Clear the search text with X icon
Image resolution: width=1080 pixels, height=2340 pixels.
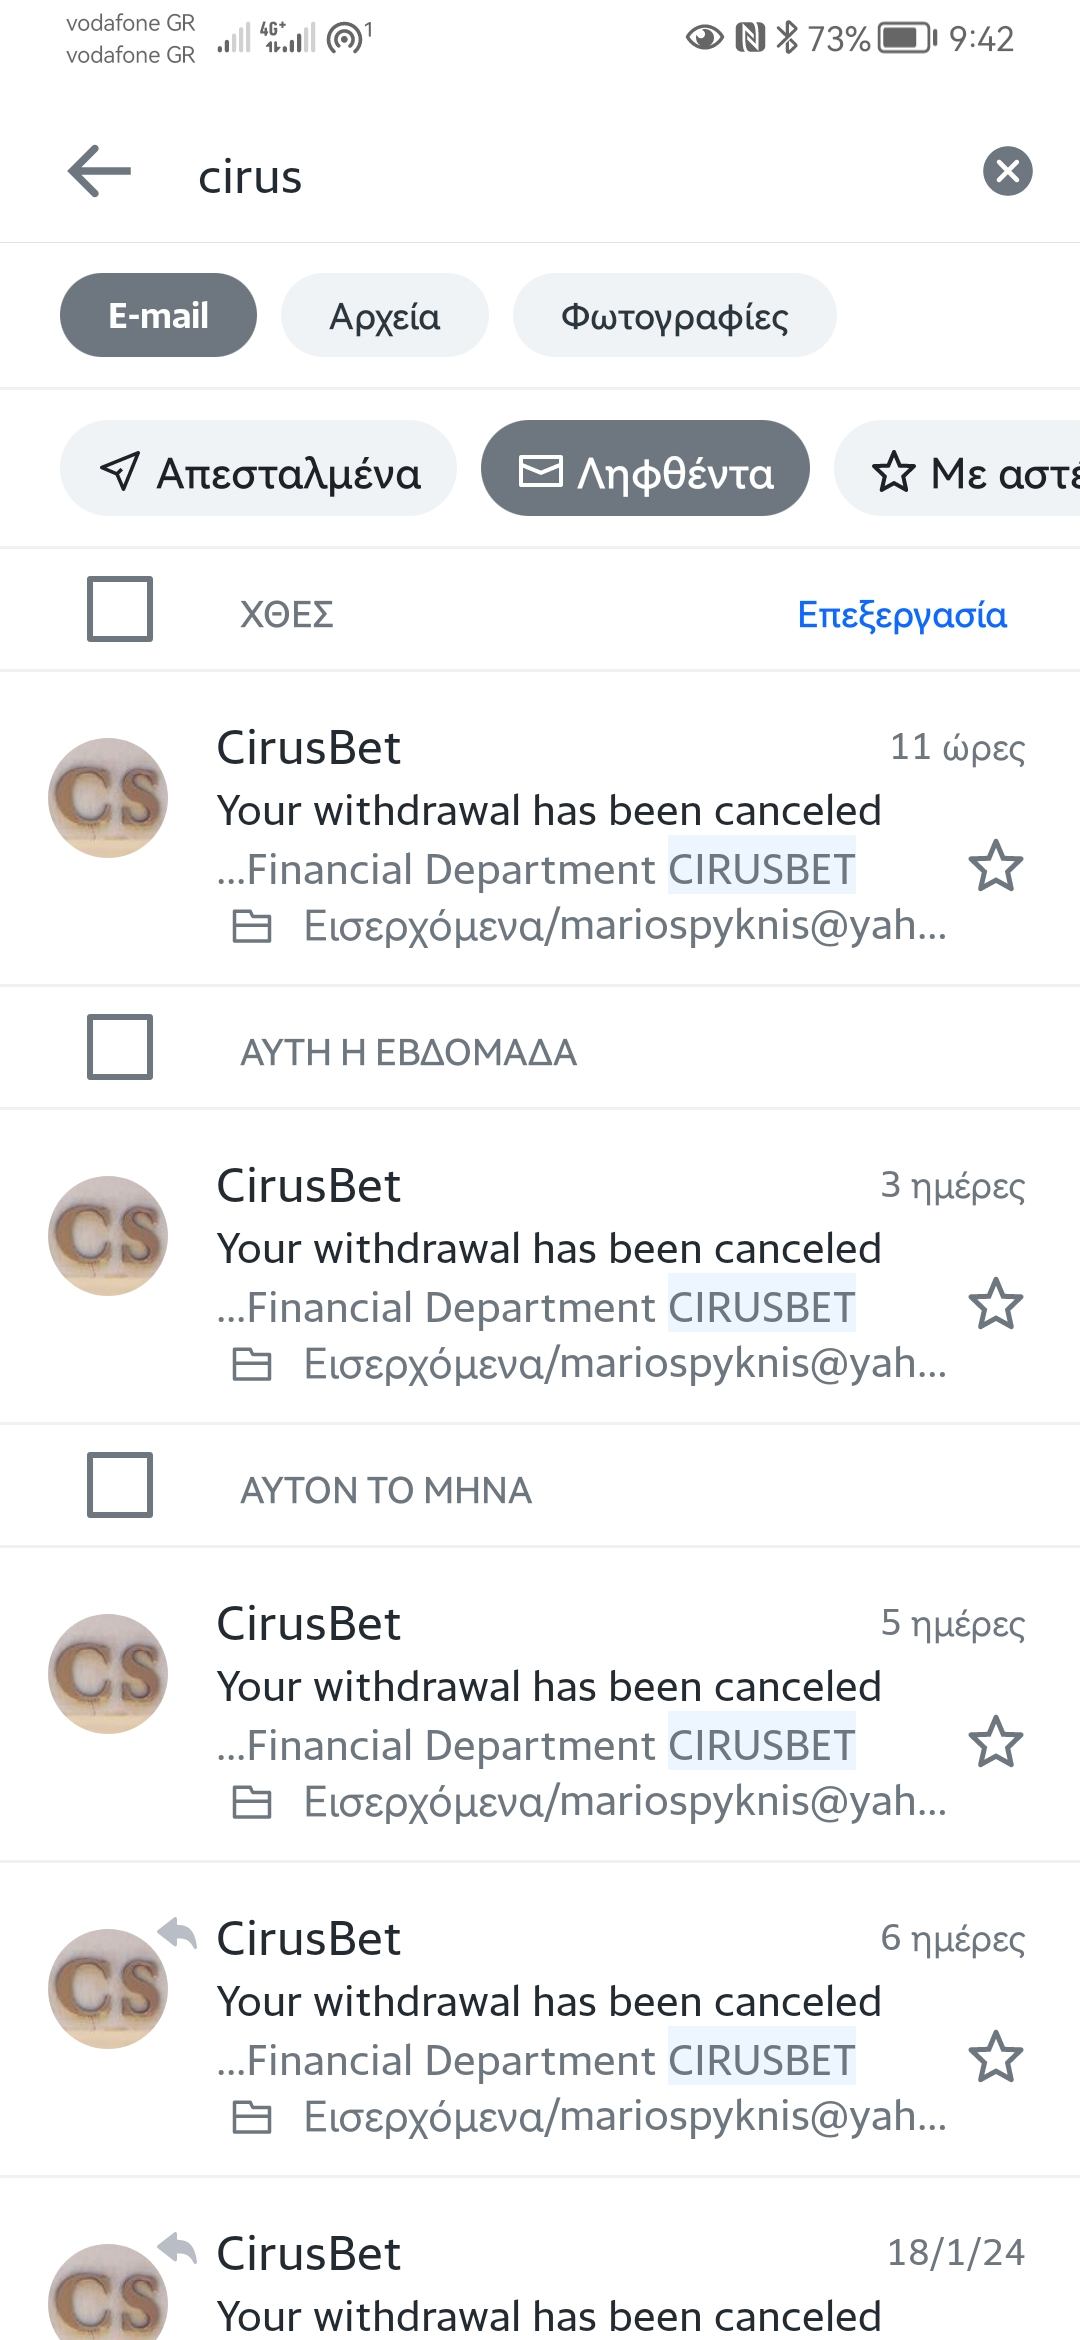(1007, 171)
